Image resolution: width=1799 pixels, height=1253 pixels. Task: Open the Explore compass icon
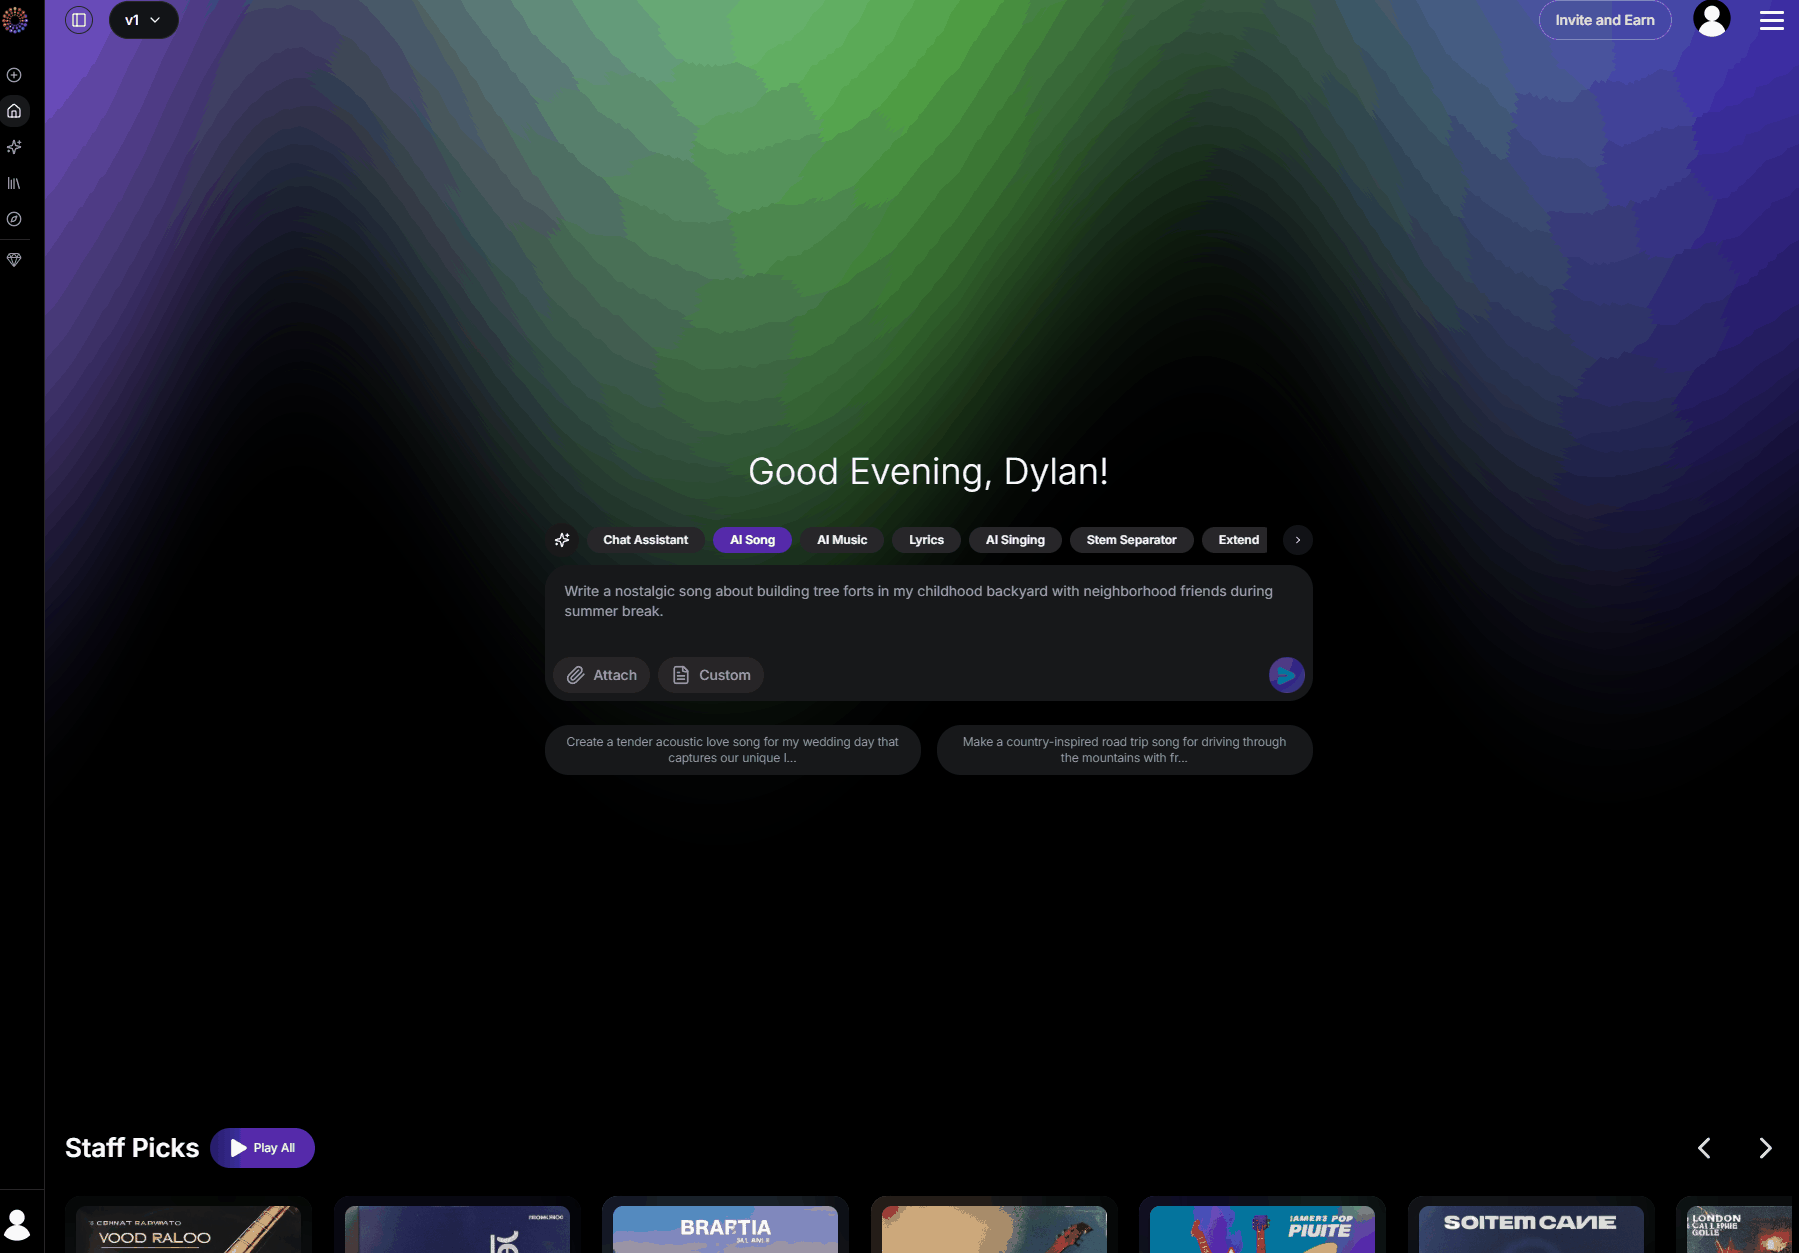[14, 219]
